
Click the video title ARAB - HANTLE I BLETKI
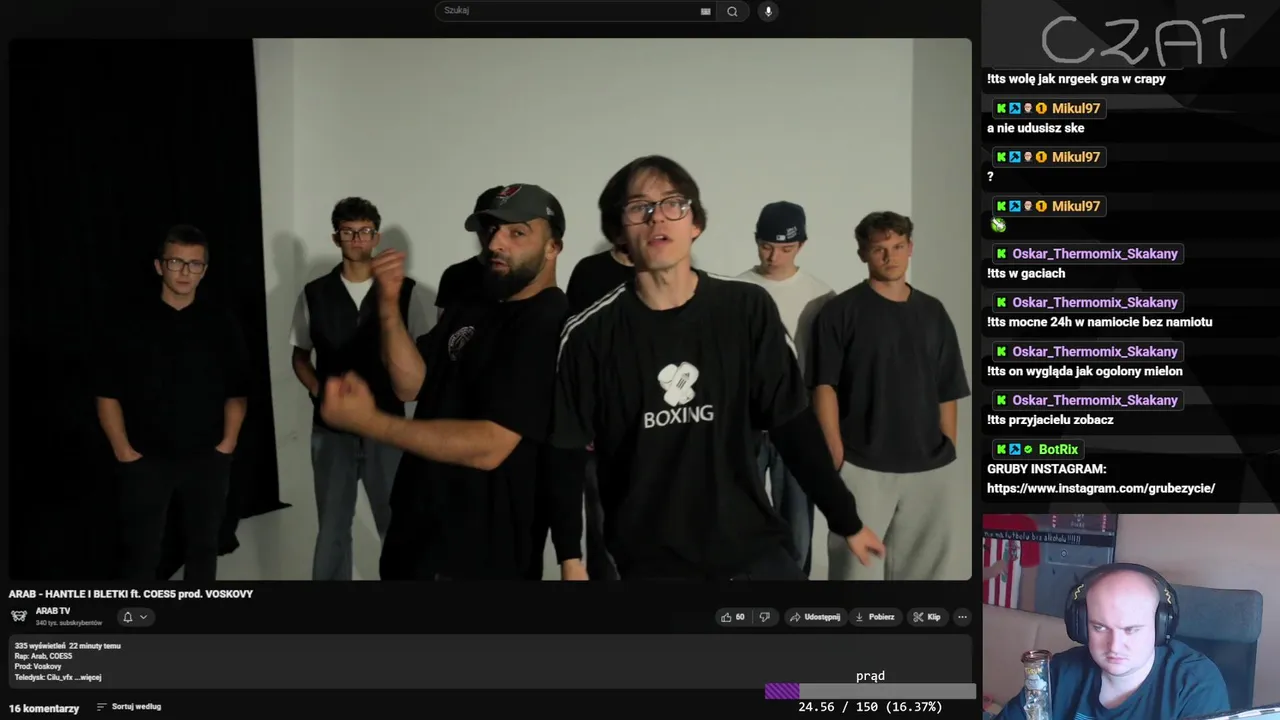coord(131,594)
